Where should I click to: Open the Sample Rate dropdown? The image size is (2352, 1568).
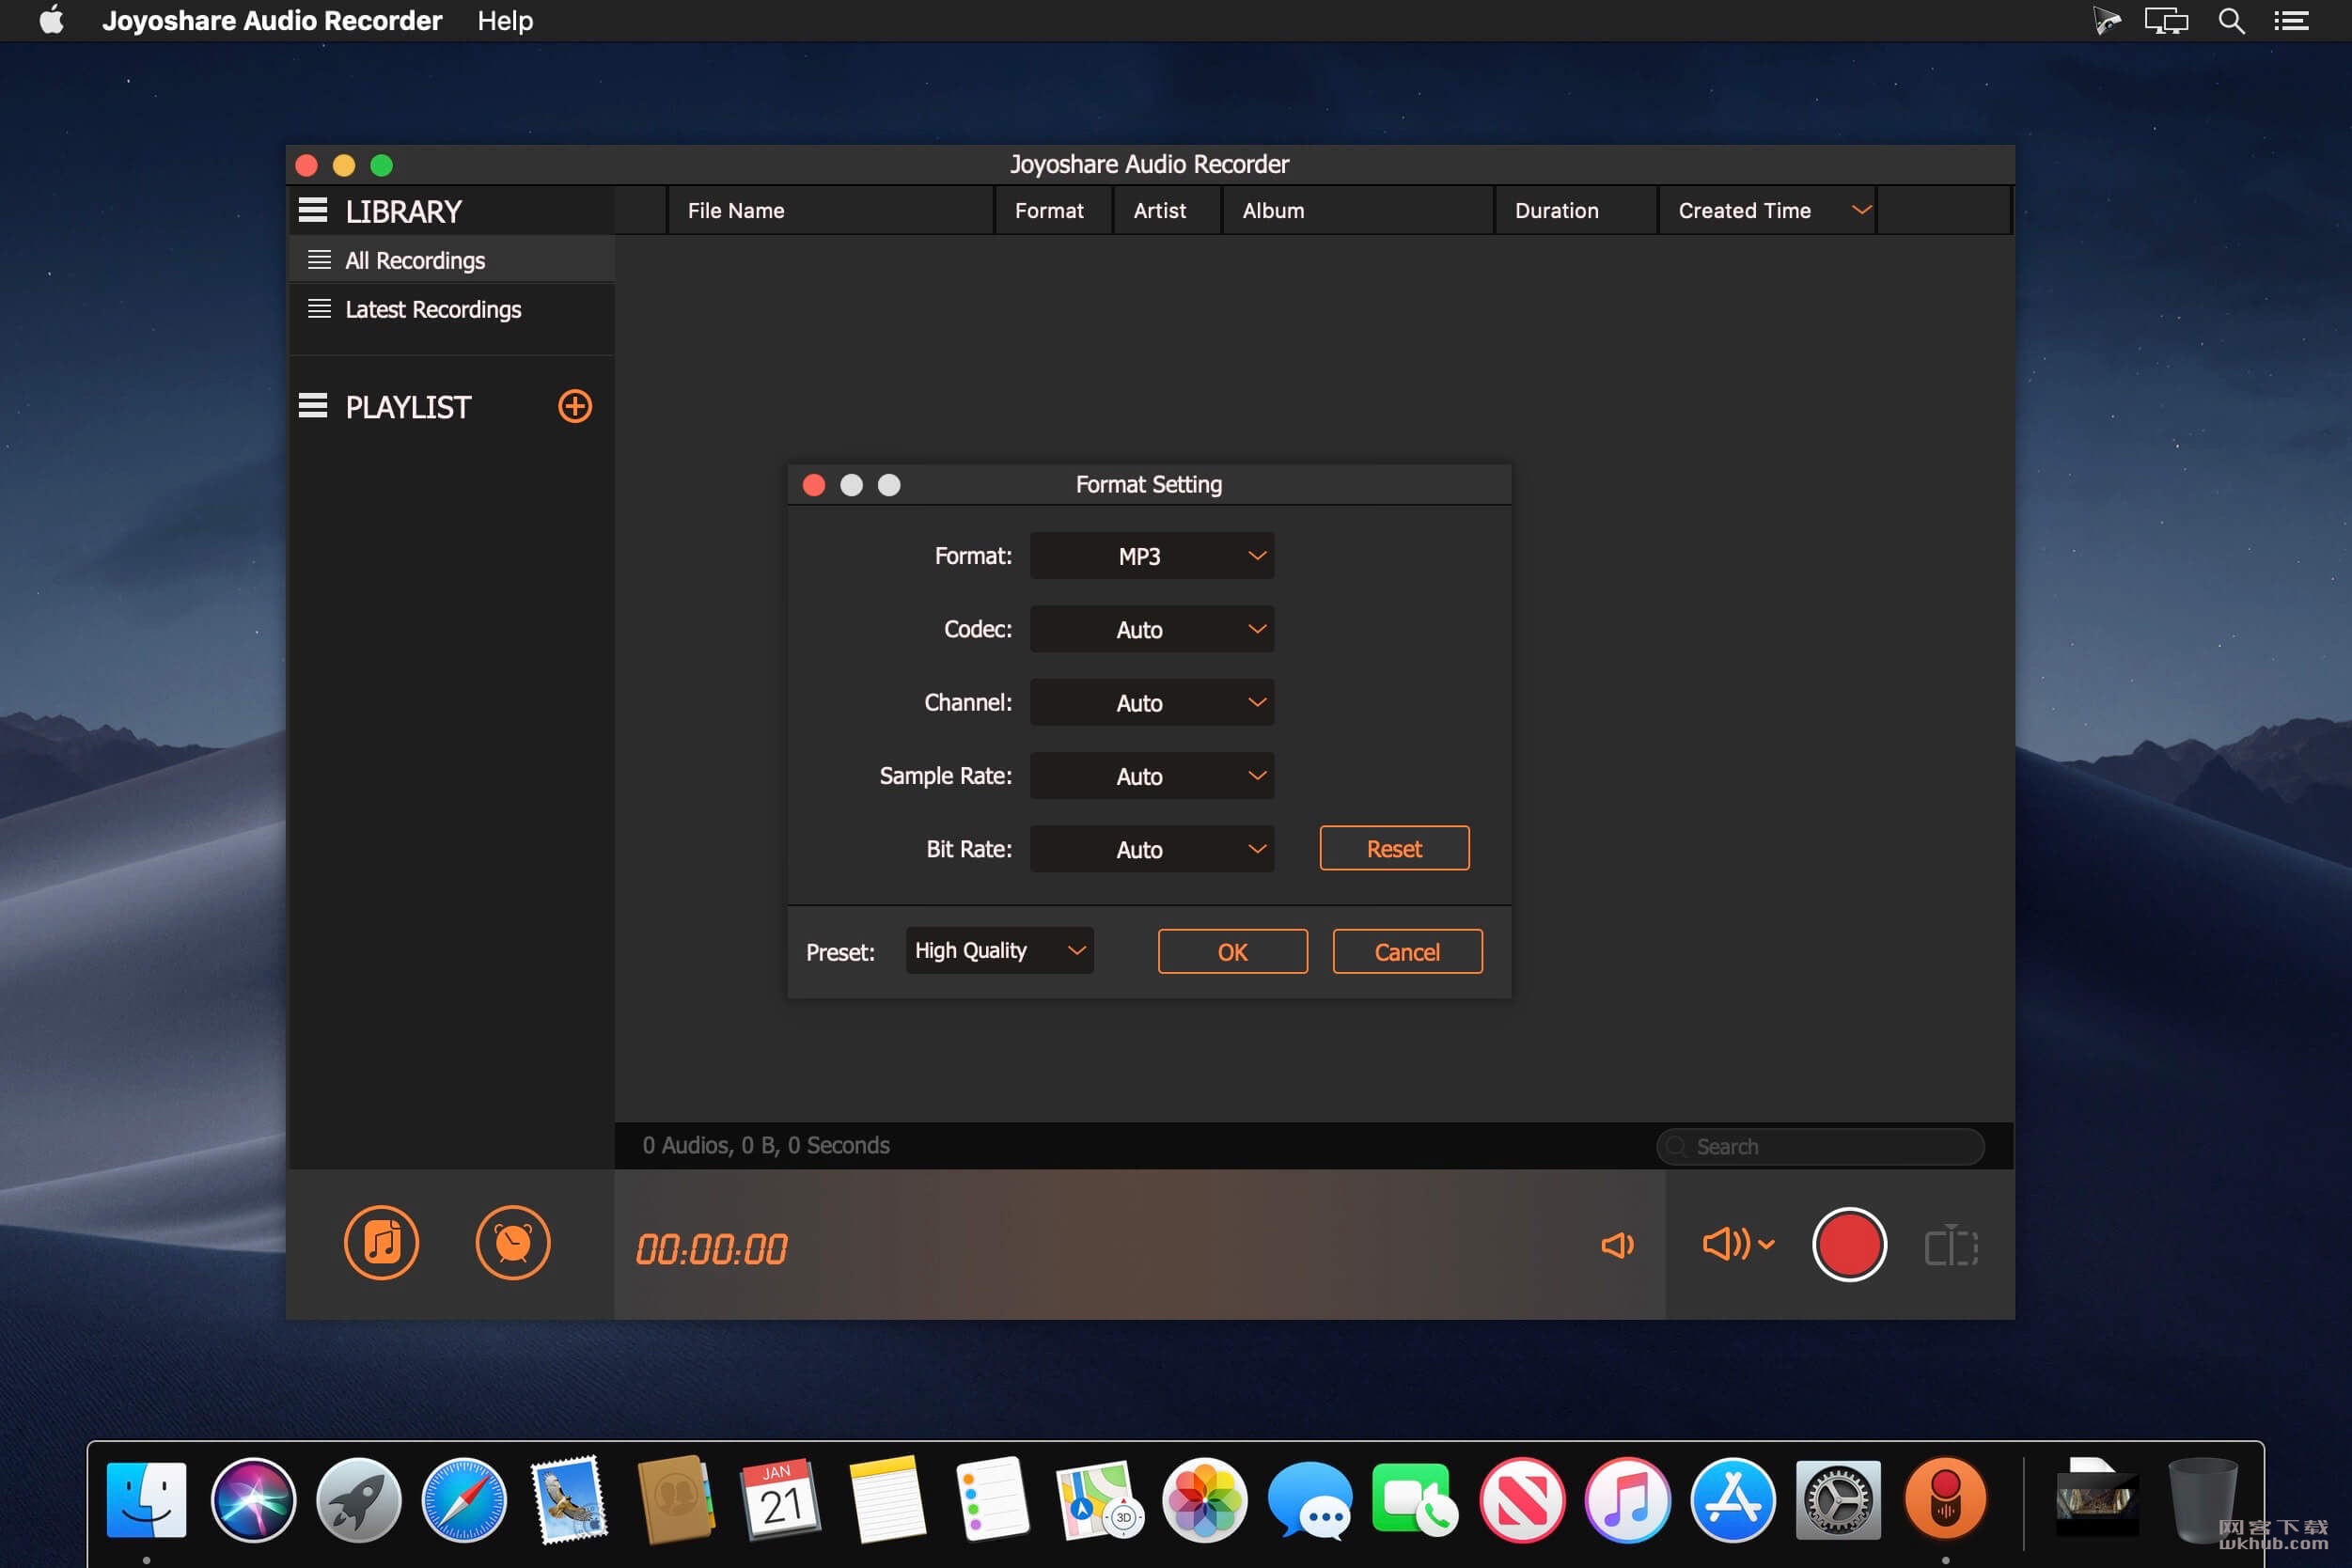click(1152, 776)
